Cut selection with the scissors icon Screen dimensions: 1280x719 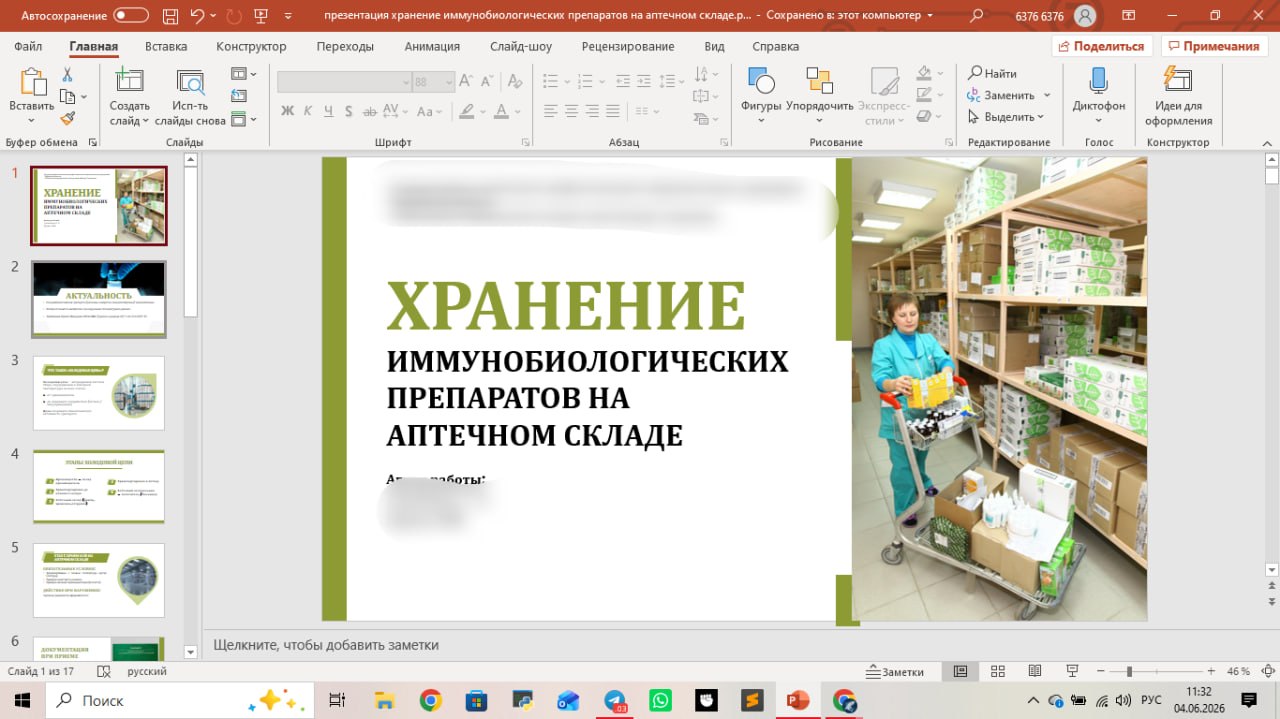click(x=68, y=74)
